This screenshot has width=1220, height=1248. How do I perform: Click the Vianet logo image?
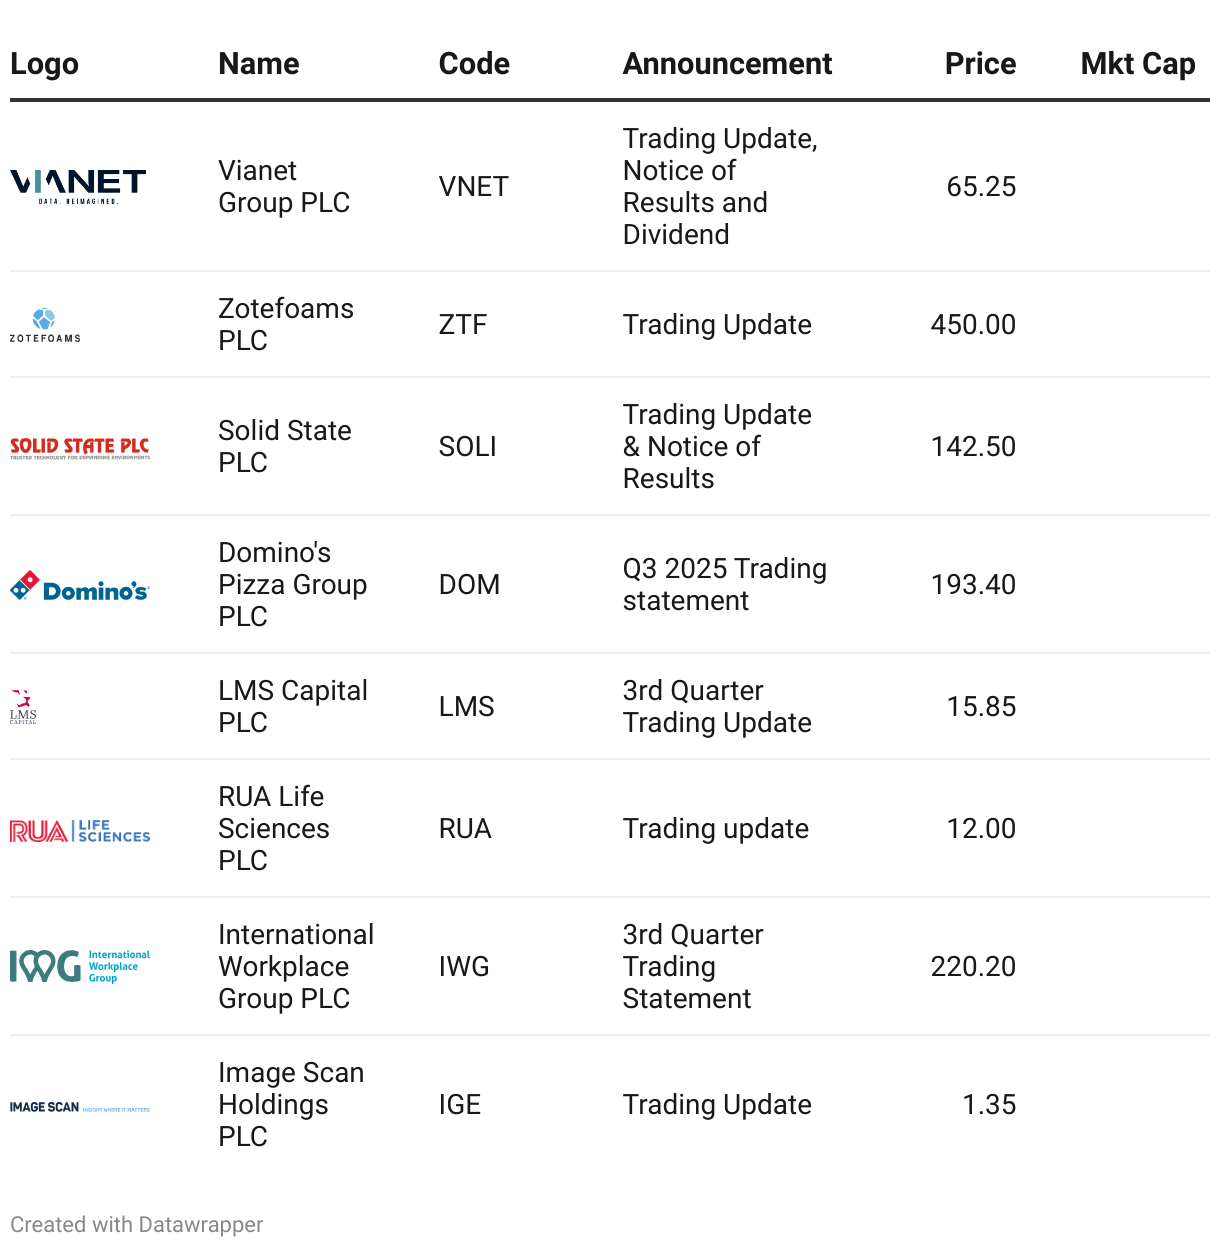[x=78, y=187]
